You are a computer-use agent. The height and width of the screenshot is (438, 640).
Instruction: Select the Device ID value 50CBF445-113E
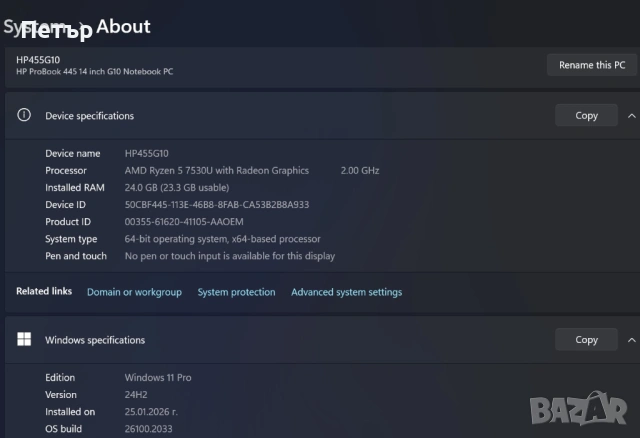click(x=217, y=205)
